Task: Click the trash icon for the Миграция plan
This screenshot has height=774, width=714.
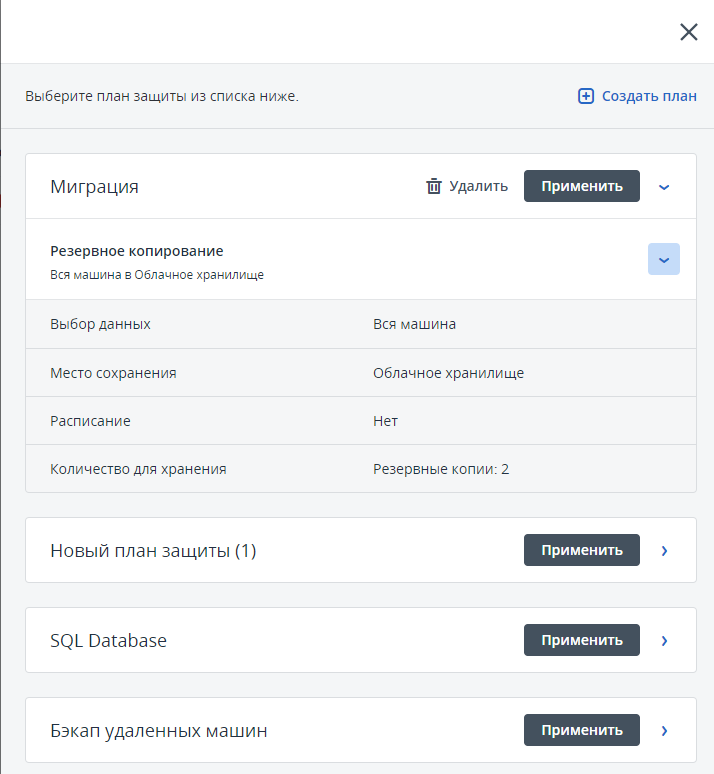Action: click(x=434, y=186)
